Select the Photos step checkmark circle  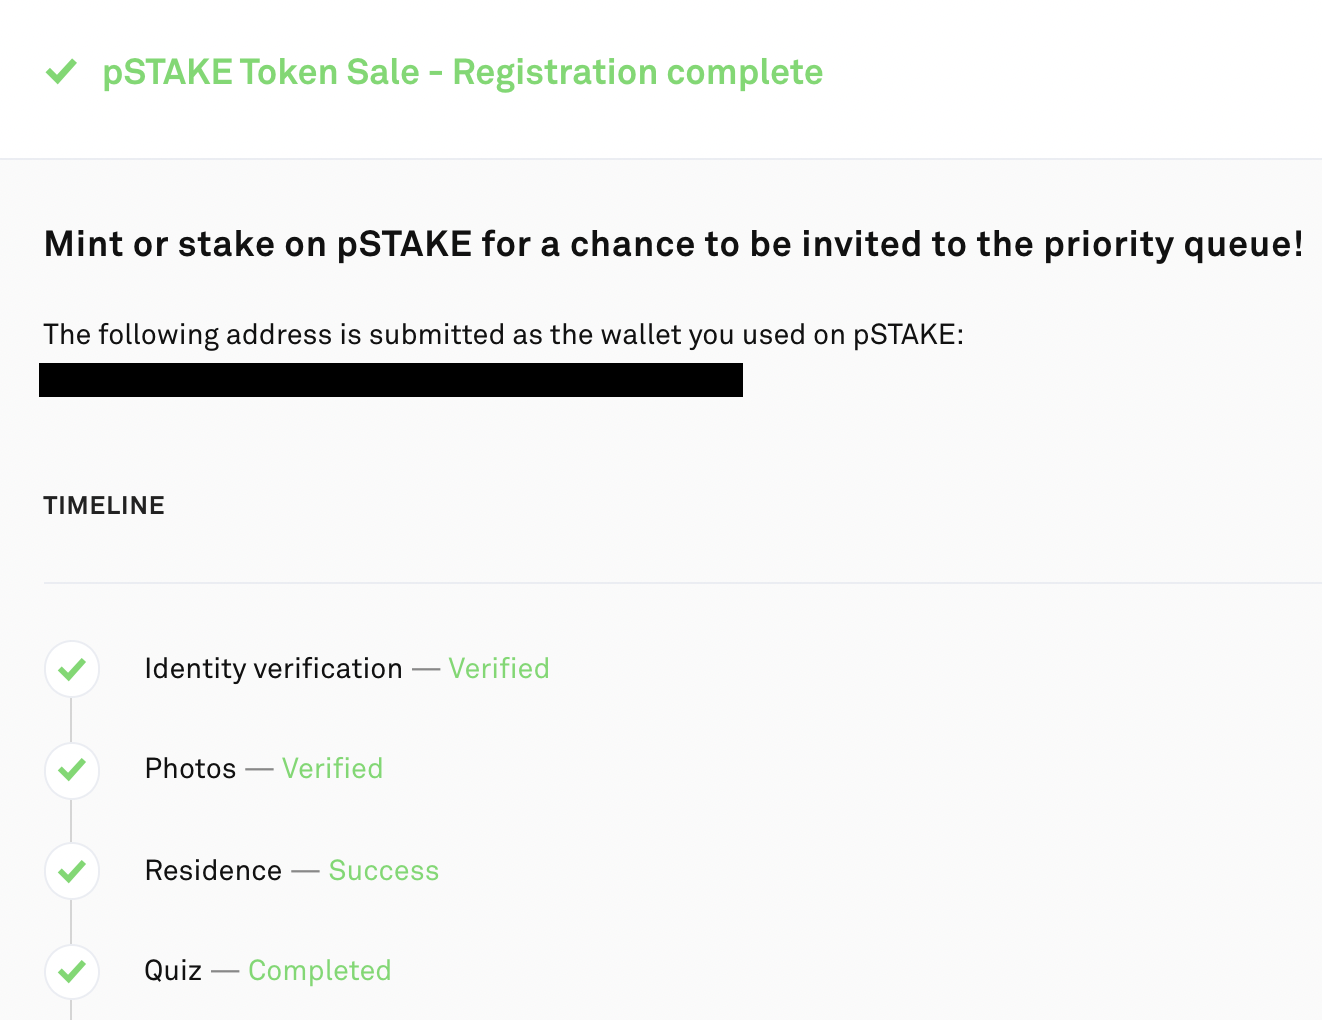coord(72,770)
